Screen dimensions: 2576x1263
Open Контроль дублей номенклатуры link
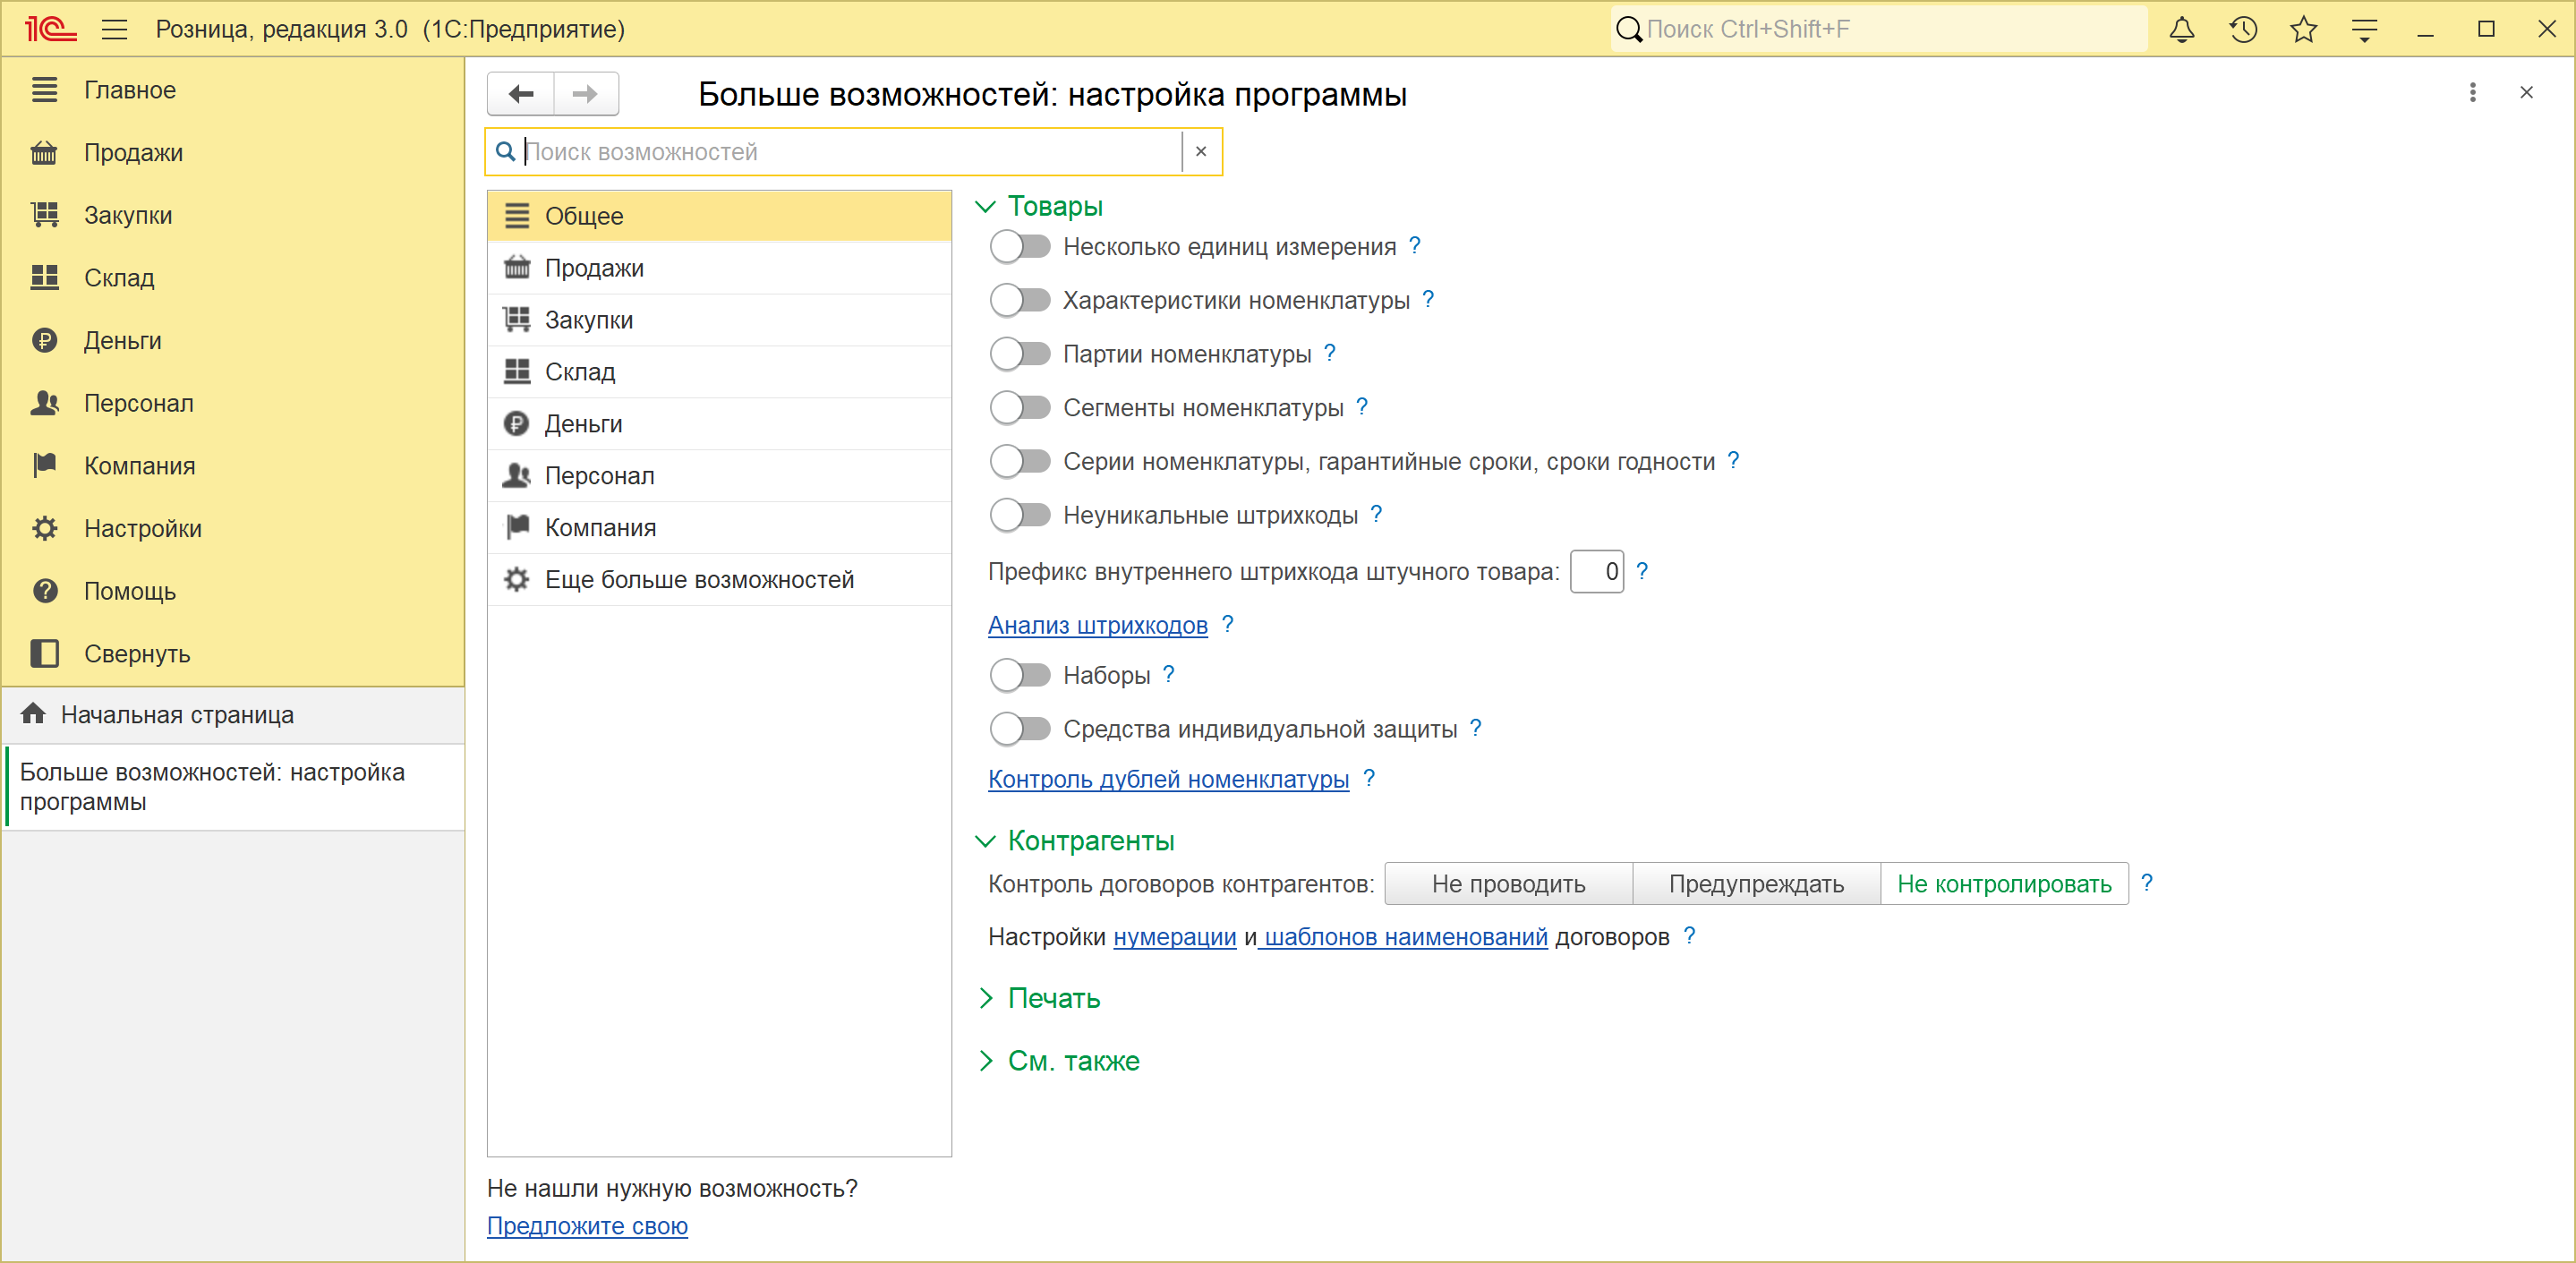(1168, 779)
